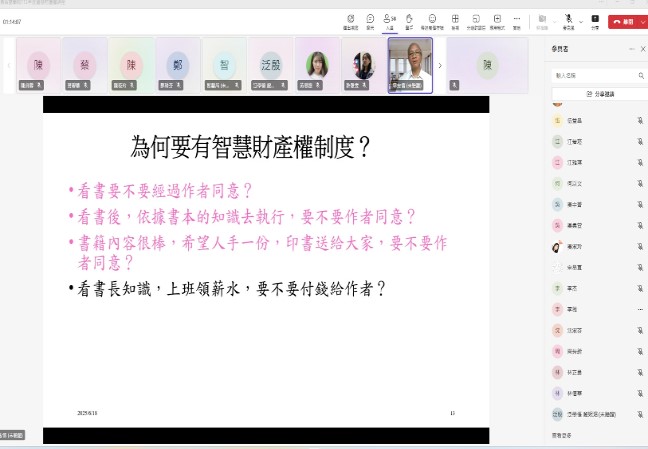The width and height of the screenshot is (648, 449).
Task: Click the People icon in meeting toolbar
Action: click(x=390, y=20)
